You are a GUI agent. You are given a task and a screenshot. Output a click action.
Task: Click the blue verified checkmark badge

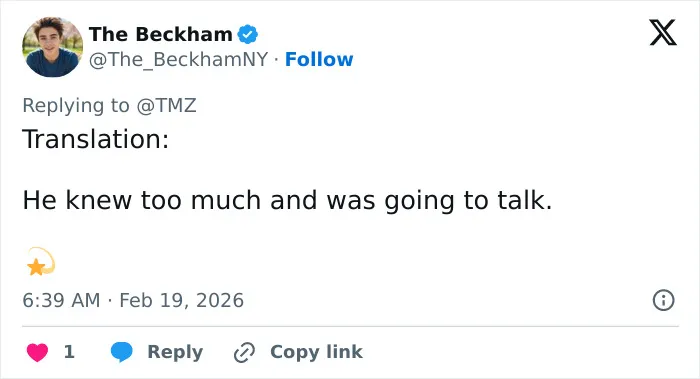tap(248, 34)
